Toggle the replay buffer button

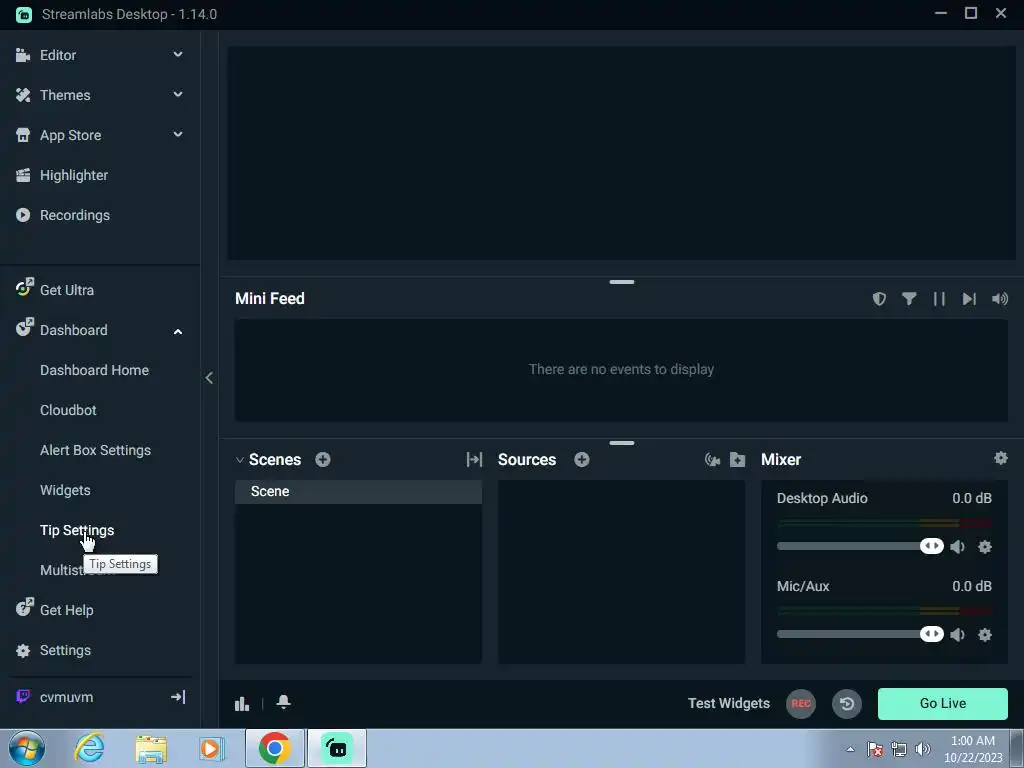(847, 704)
